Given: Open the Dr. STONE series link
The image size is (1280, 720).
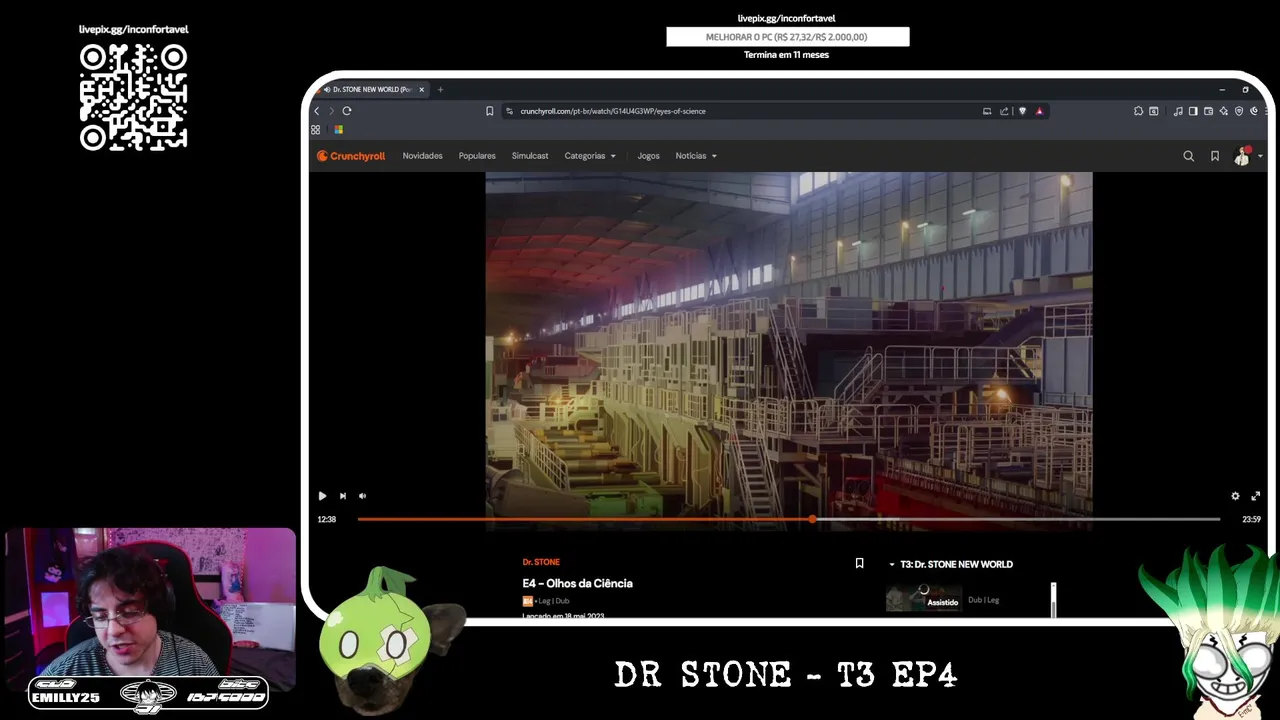Looking at the screenshot, I should (x=541, y=562).
